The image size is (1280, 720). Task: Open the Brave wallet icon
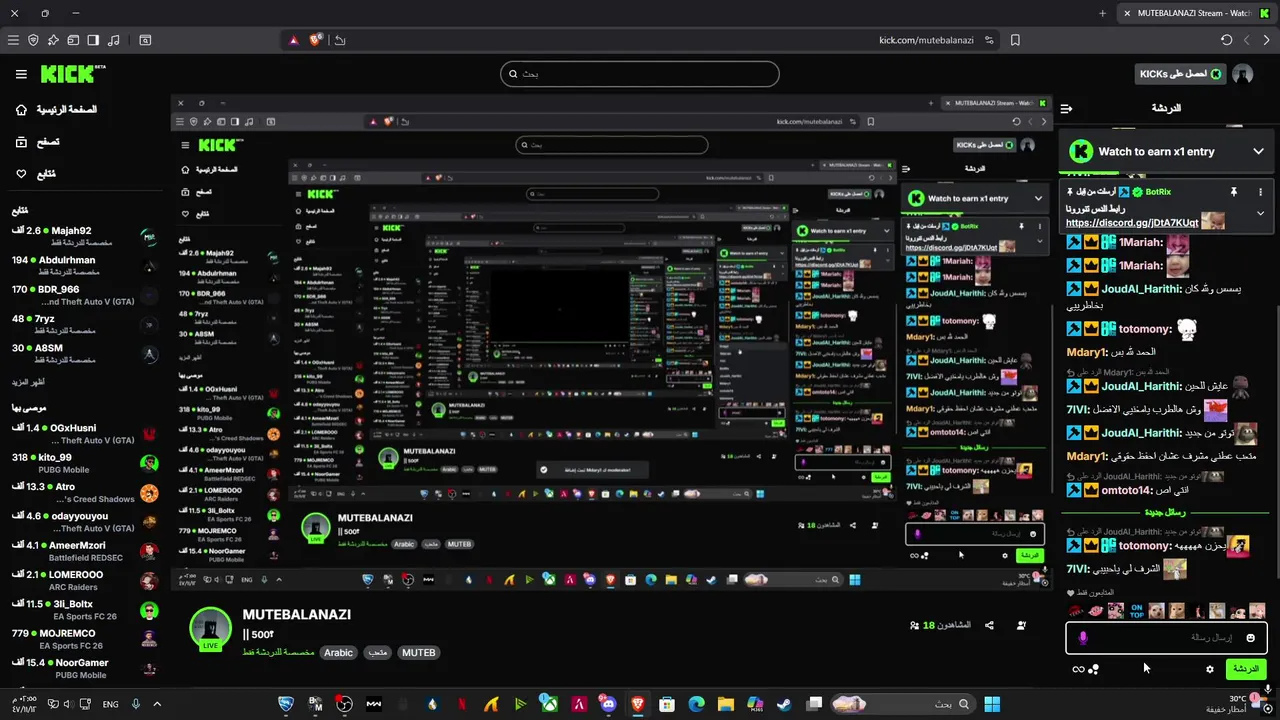73,40
